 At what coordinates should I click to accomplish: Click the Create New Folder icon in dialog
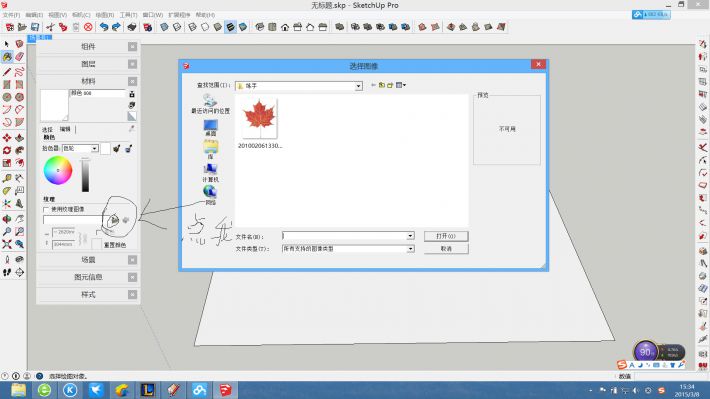(x=390, y=85)
